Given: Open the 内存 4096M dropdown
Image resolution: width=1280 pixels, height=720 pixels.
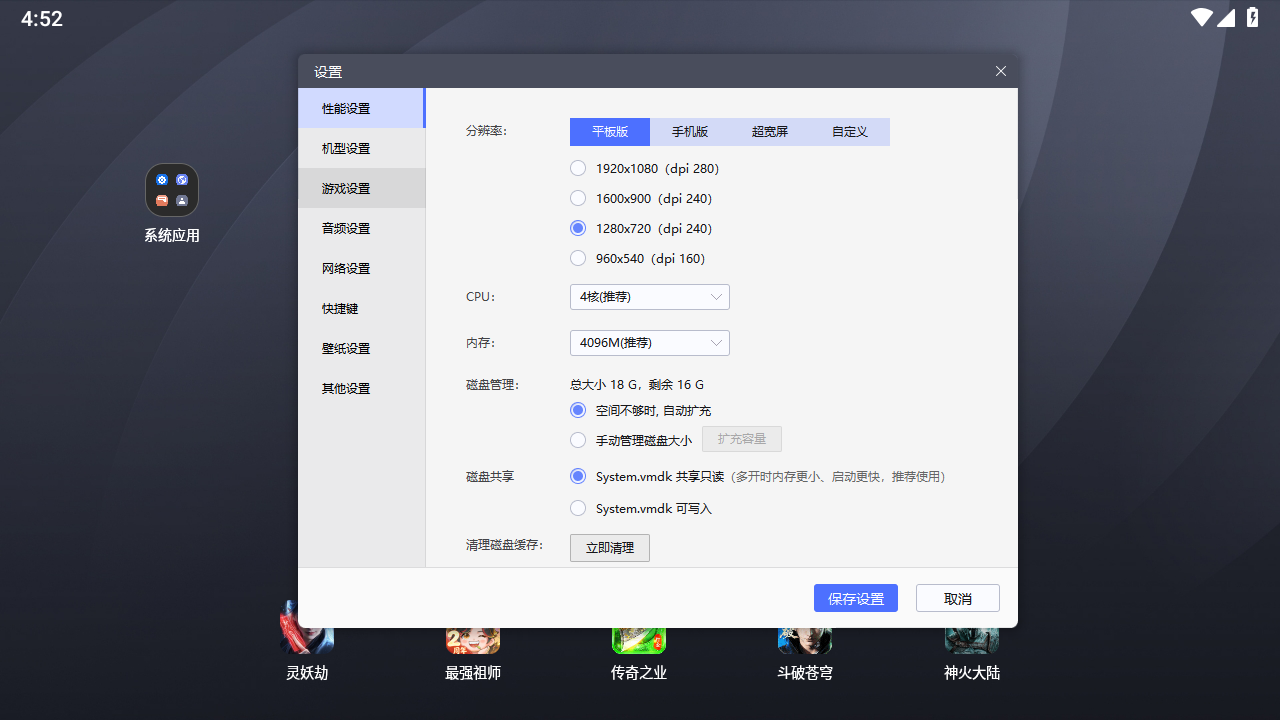Looking at the screenshot, I should (x=649, y=343).
